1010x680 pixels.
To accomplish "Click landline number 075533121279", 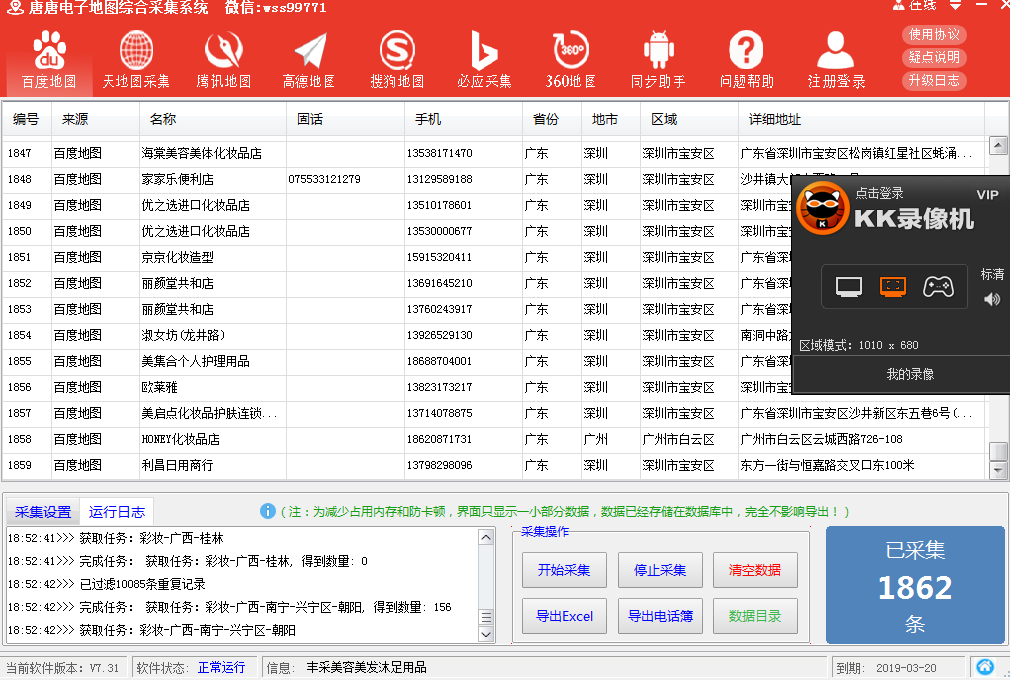I will tap(324, 179).
